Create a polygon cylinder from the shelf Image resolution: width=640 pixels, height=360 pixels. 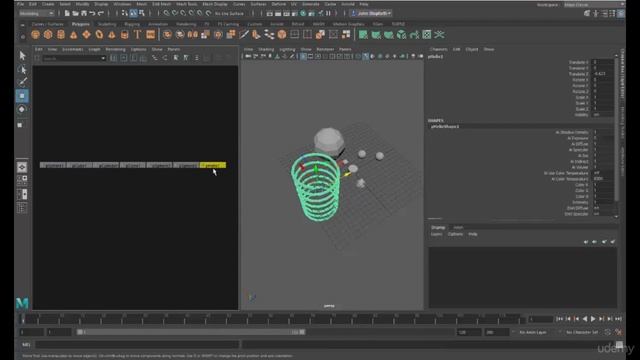click(x=61, y=35)
